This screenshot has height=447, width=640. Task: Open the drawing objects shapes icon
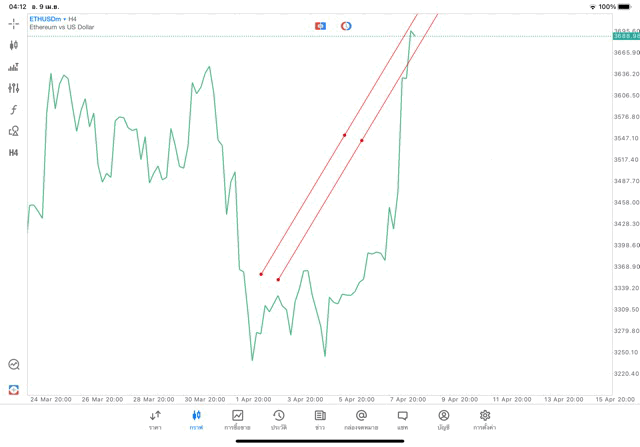pyautogui.click(x=14, y=131)
